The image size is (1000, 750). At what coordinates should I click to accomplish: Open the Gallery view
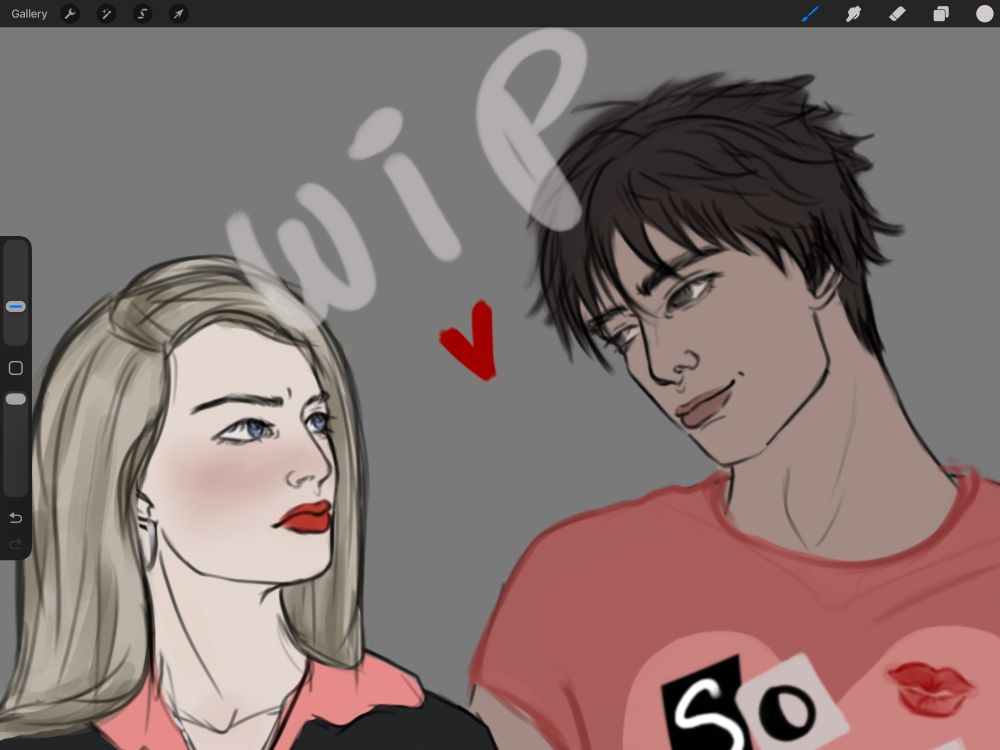29,13
